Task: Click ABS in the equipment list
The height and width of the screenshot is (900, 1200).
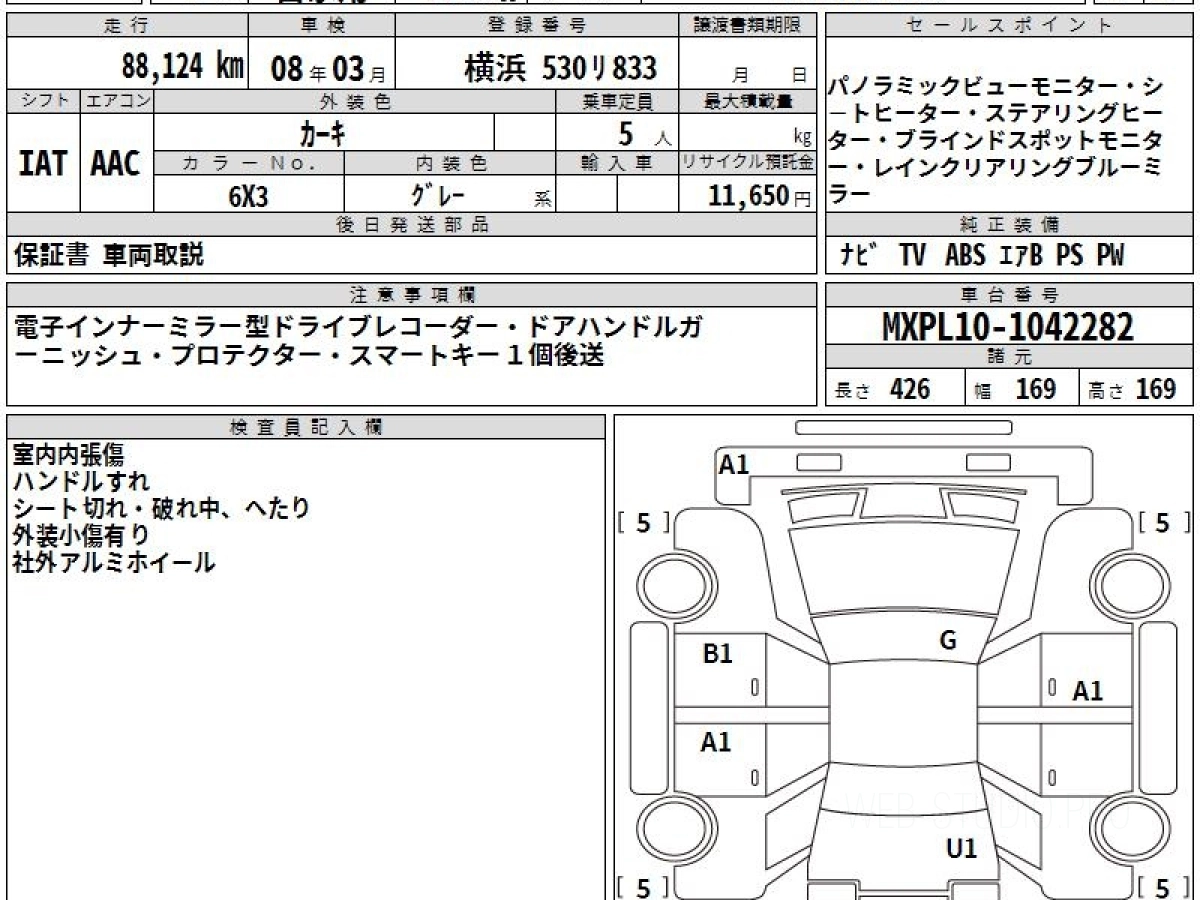Action: (965, 256)
